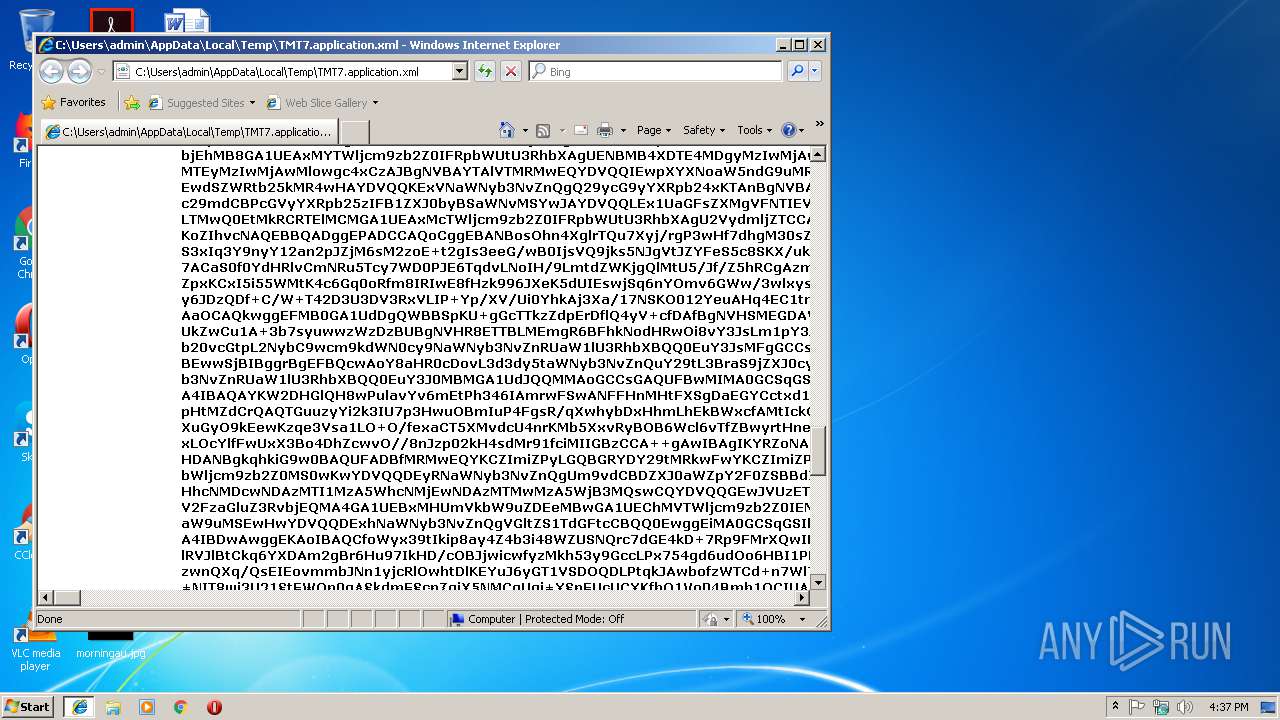Click the address bar showing TMT7.application.xml
The width and height of the screenshot is (1280, 720).
coord(282,71)
